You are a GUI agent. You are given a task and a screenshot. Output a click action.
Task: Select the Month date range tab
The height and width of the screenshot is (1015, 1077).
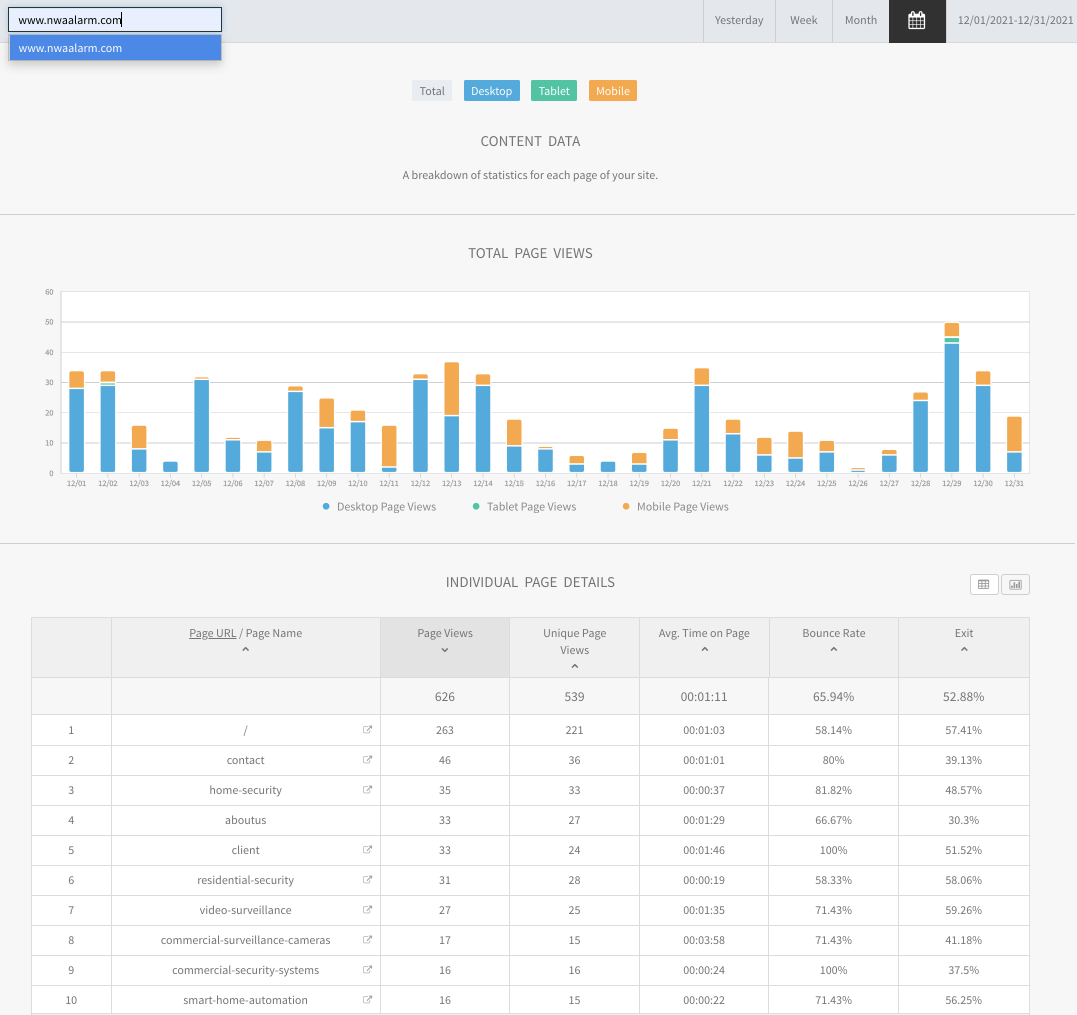point(860,21)
